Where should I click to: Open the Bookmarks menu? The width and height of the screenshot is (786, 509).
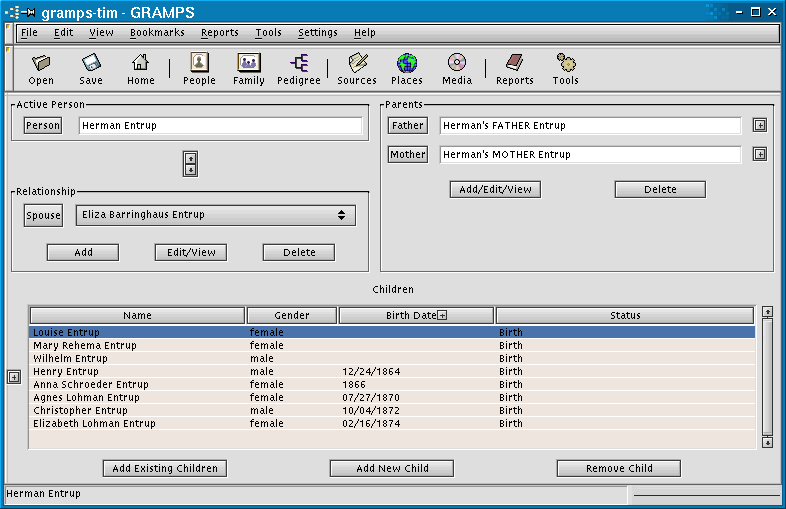[x=157, y=33]
